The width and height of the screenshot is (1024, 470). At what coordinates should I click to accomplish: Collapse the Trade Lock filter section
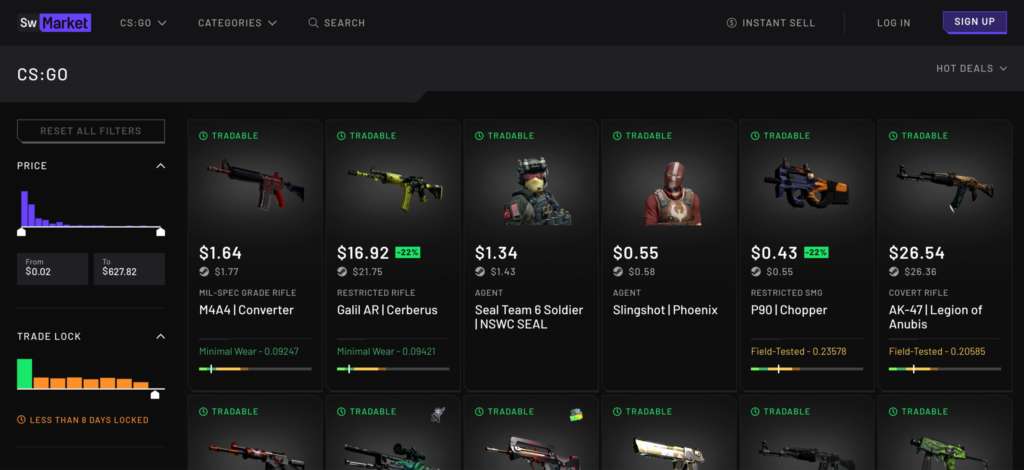[x=160, y=336]
